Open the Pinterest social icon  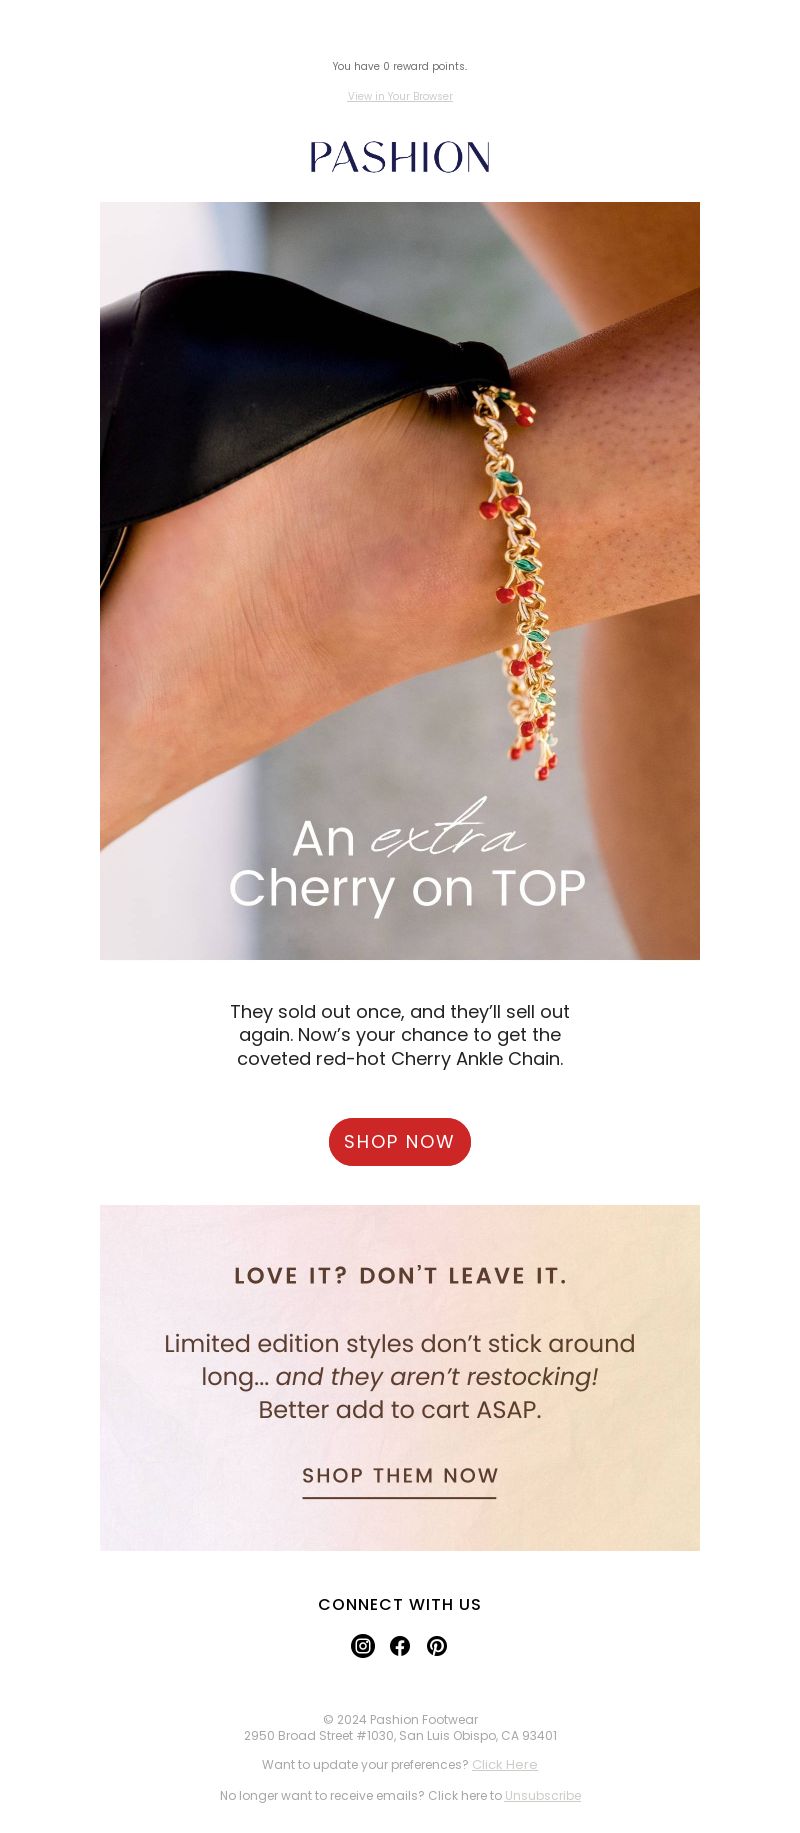point(437,1646)
